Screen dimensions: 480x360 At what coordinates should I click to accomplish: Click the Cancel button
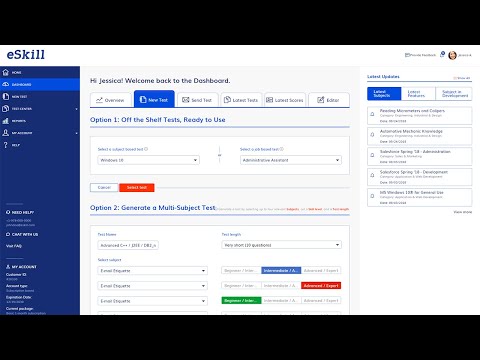coord(104,188)
